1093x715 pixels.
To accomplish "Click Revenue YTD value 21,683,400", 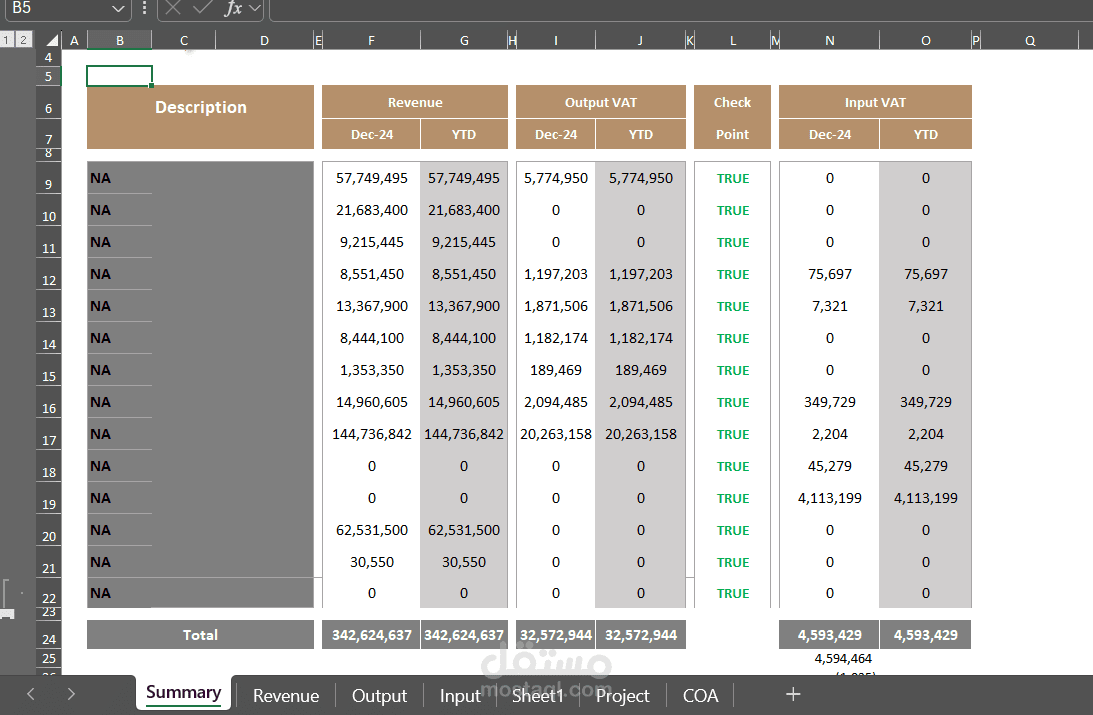I will (x=464, y=210).
